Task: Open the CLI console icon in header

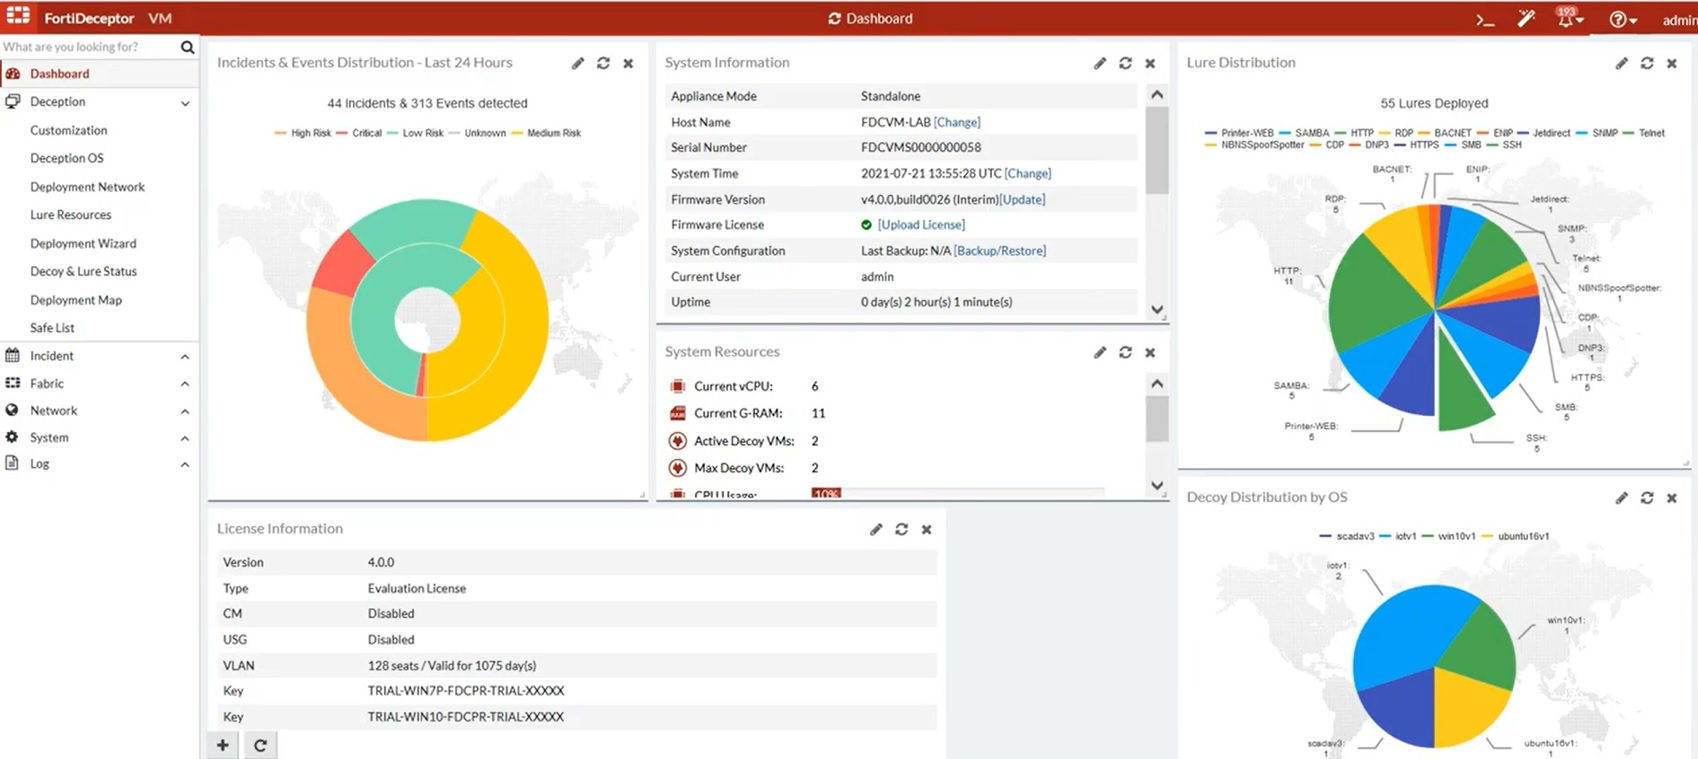Action: (1485, 19)
